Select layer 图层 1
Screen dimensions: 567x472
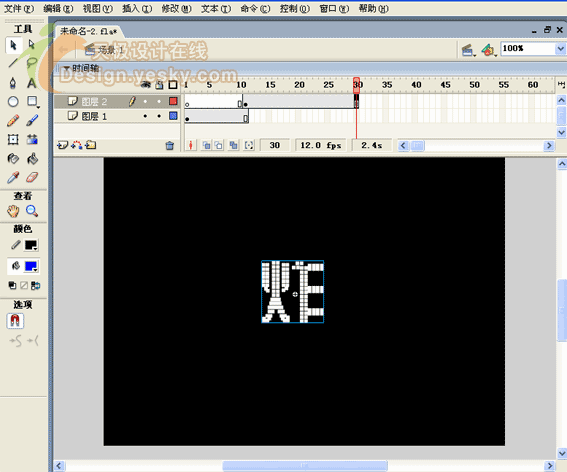point(94,116)
